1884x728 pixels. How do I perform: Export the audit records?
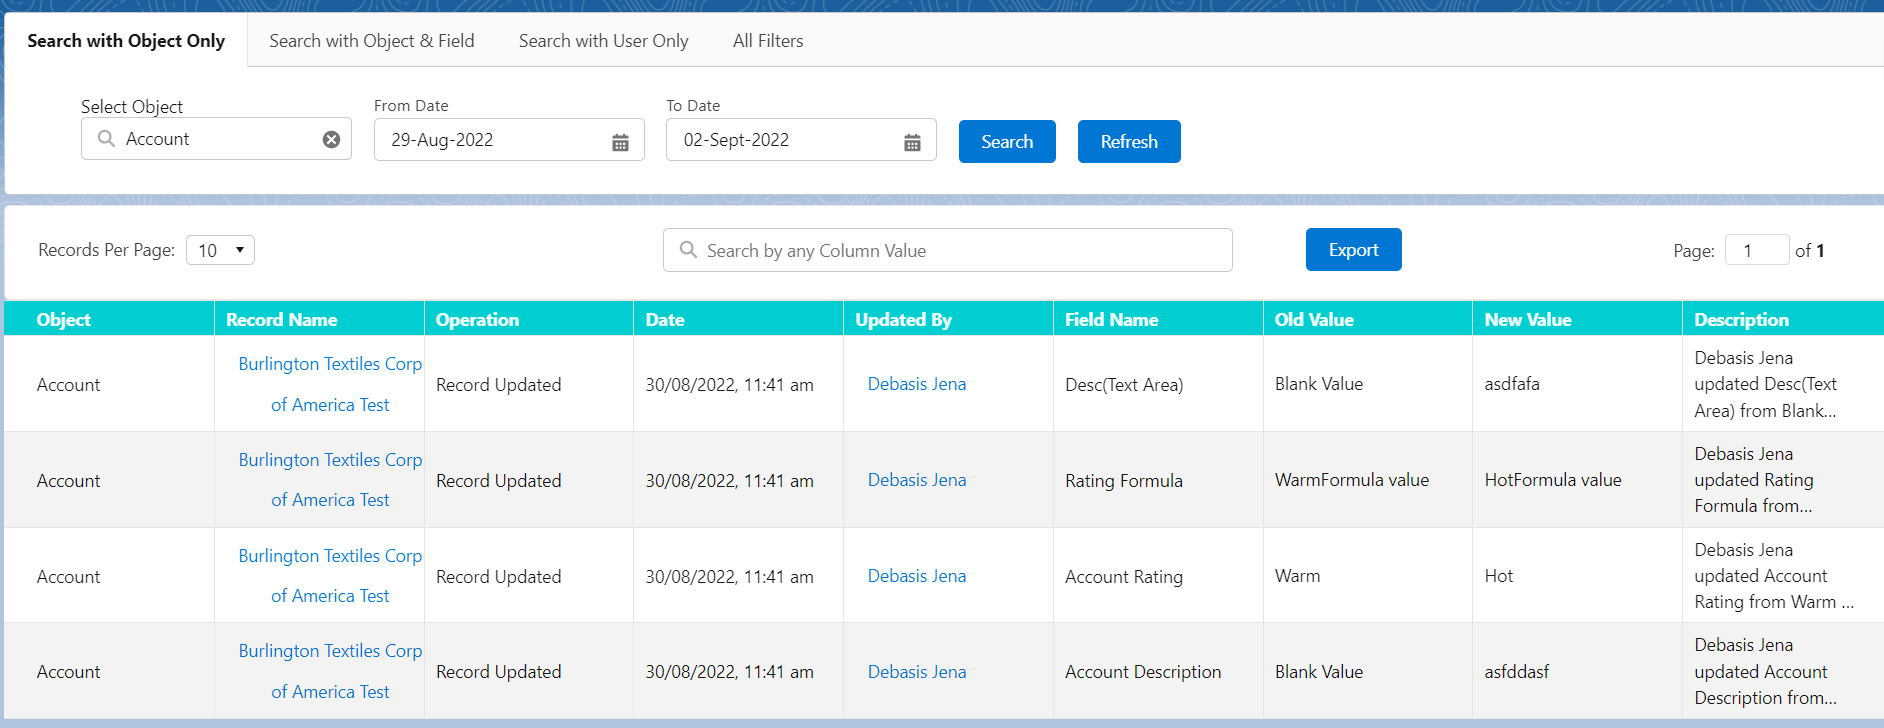[1353, 250]
